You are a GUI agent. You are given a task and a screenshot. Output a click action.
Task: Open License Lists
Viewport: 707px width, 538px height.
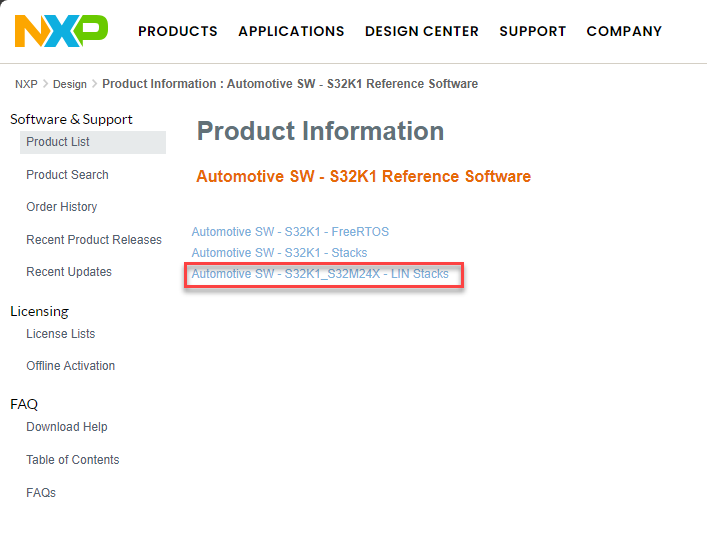click(x=61, y=334)
